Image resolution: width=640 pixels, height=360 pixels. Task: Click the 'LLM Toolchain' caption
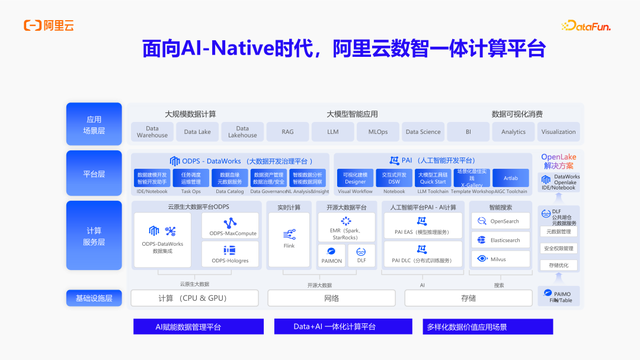pos(433,191)
